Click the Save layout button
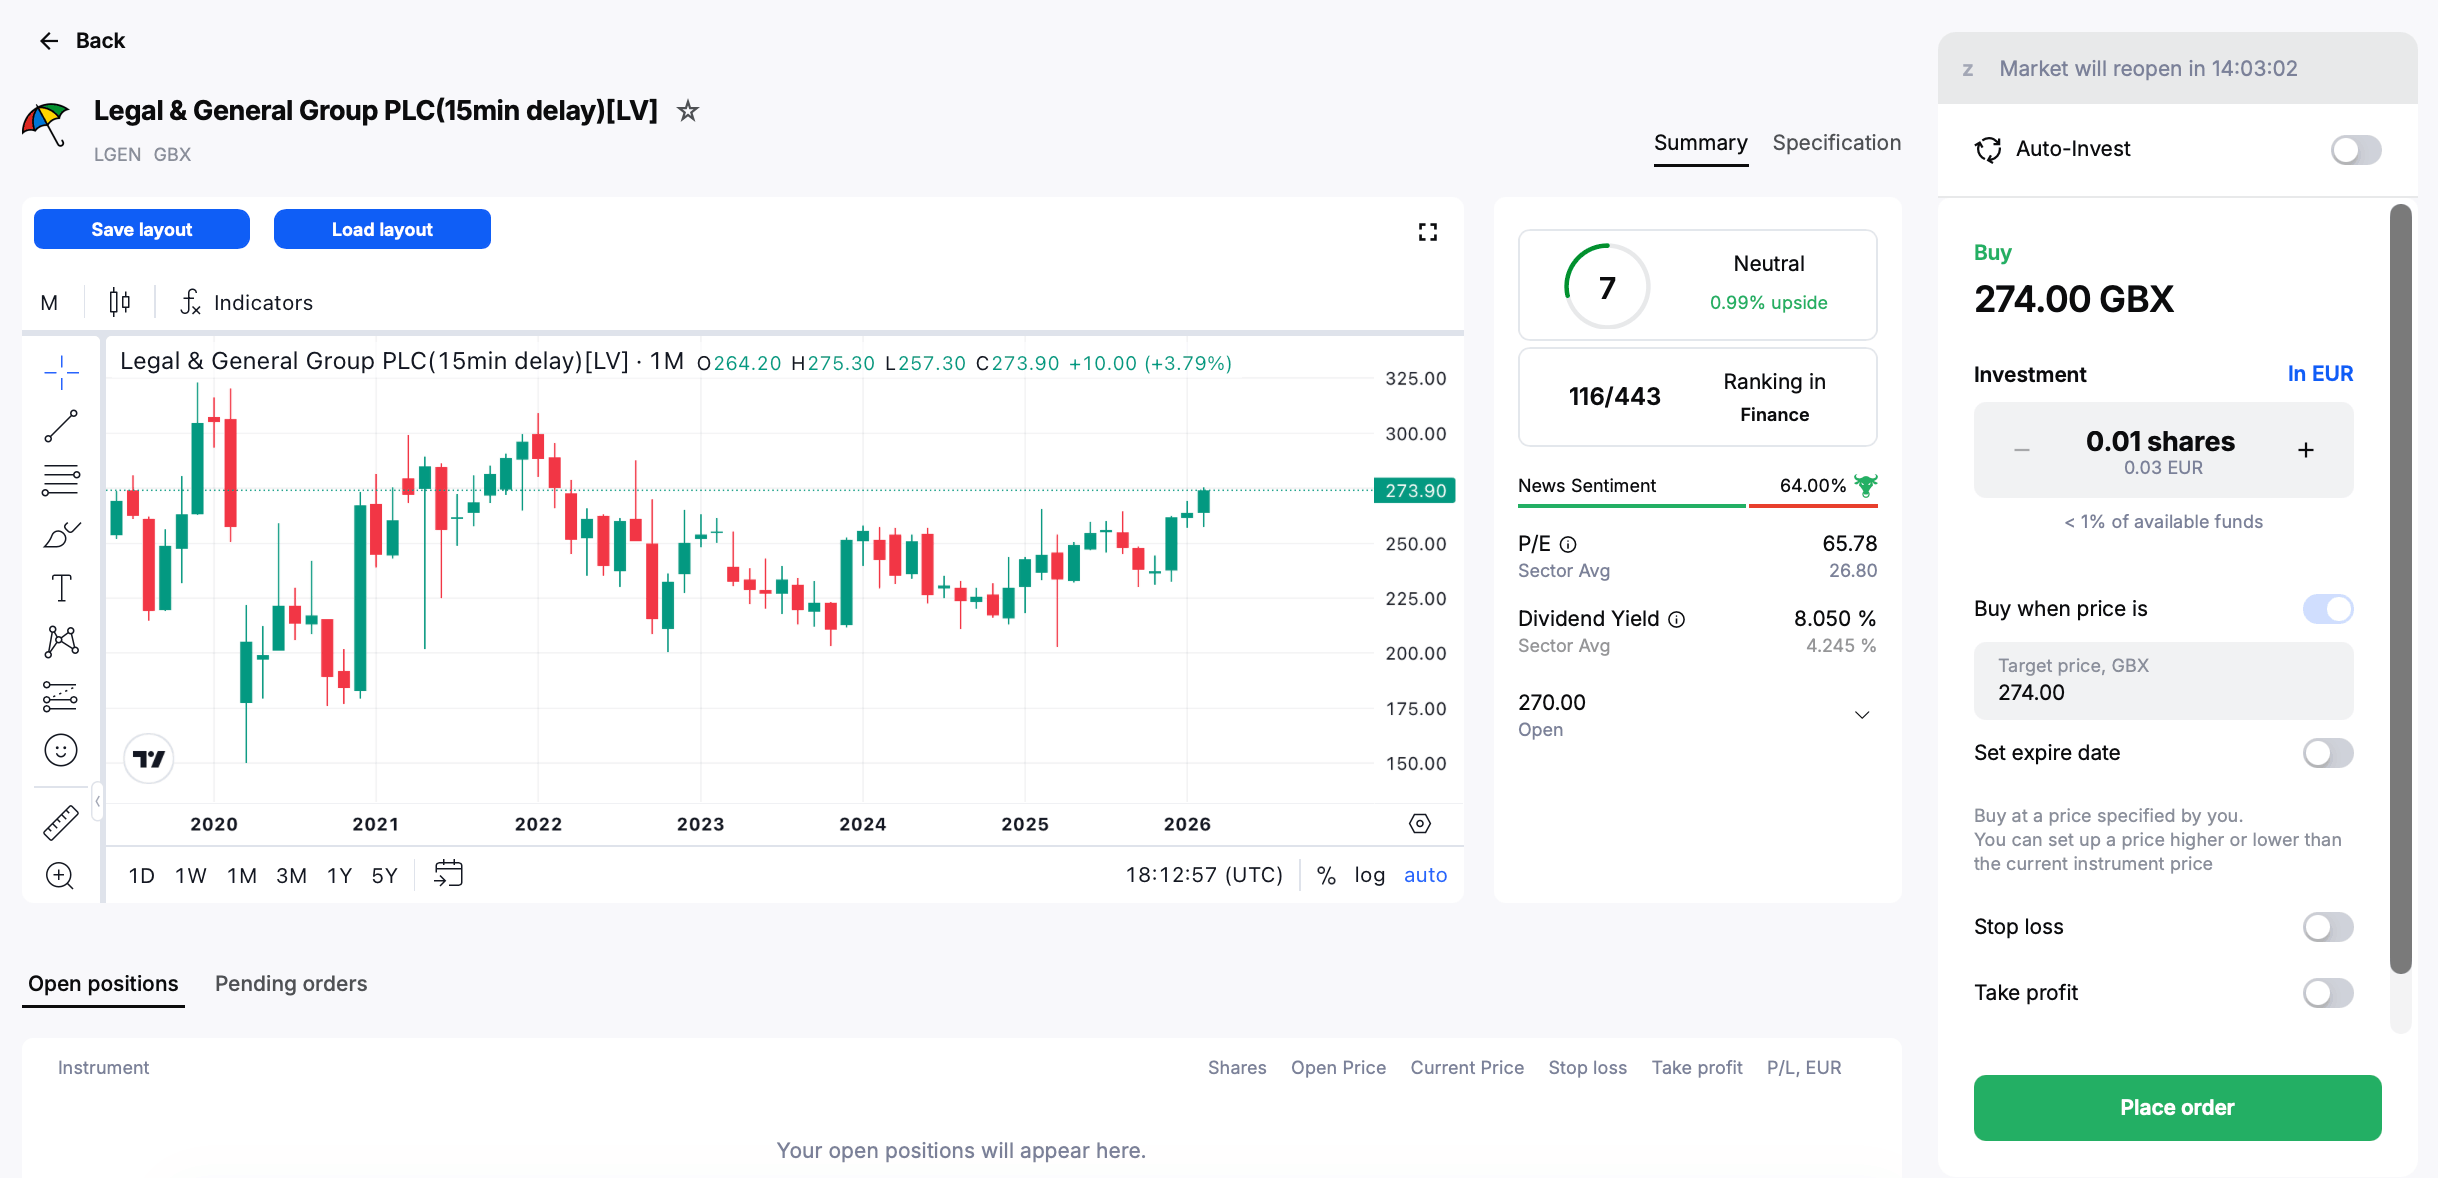The height and width of the screenshot is (1178, 2438). pos(142,229)
